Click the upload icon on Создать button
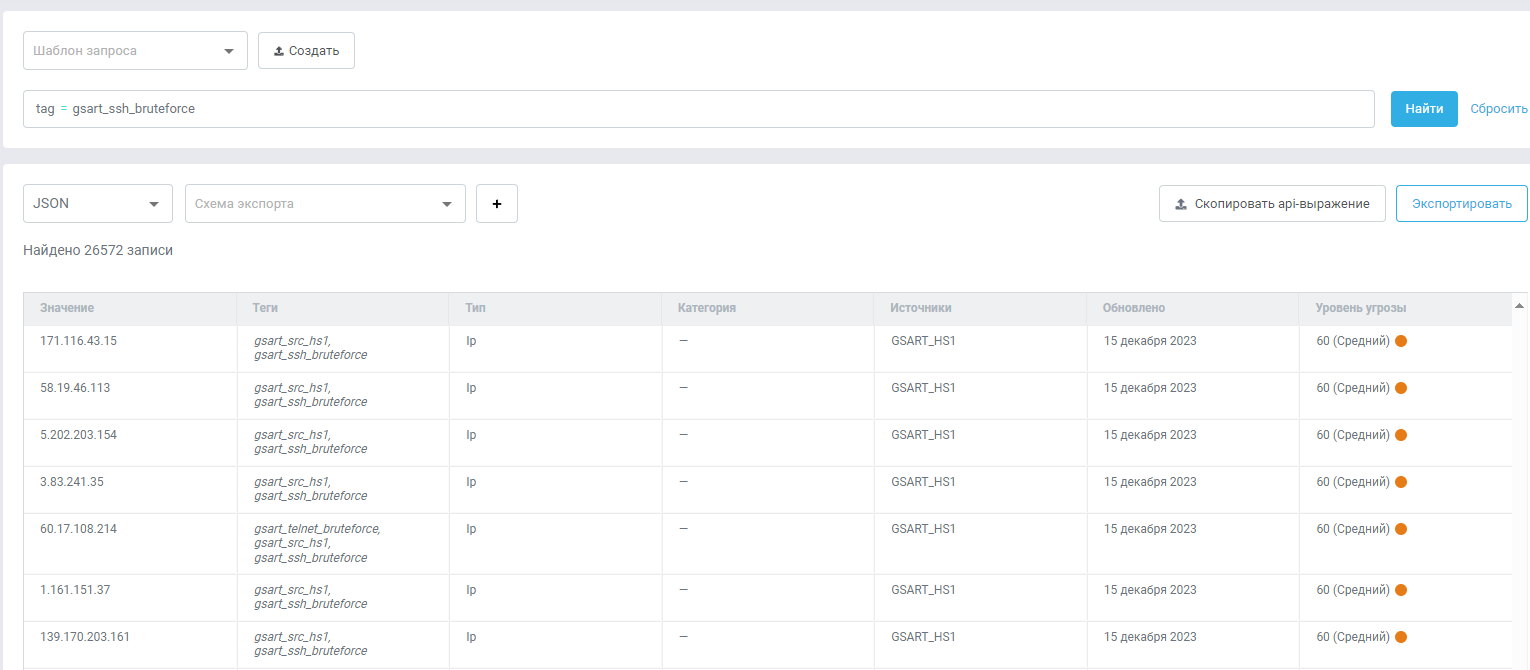This screenshot has width=1530, height=670. pyautogui.click(x=279, y=51)
